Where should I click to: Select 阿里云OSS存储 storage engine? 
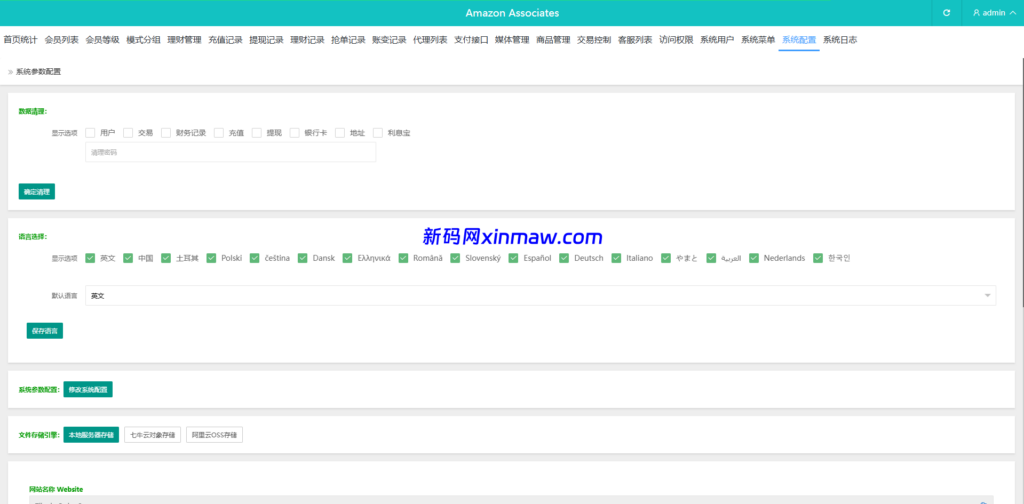tap(214, 435)
